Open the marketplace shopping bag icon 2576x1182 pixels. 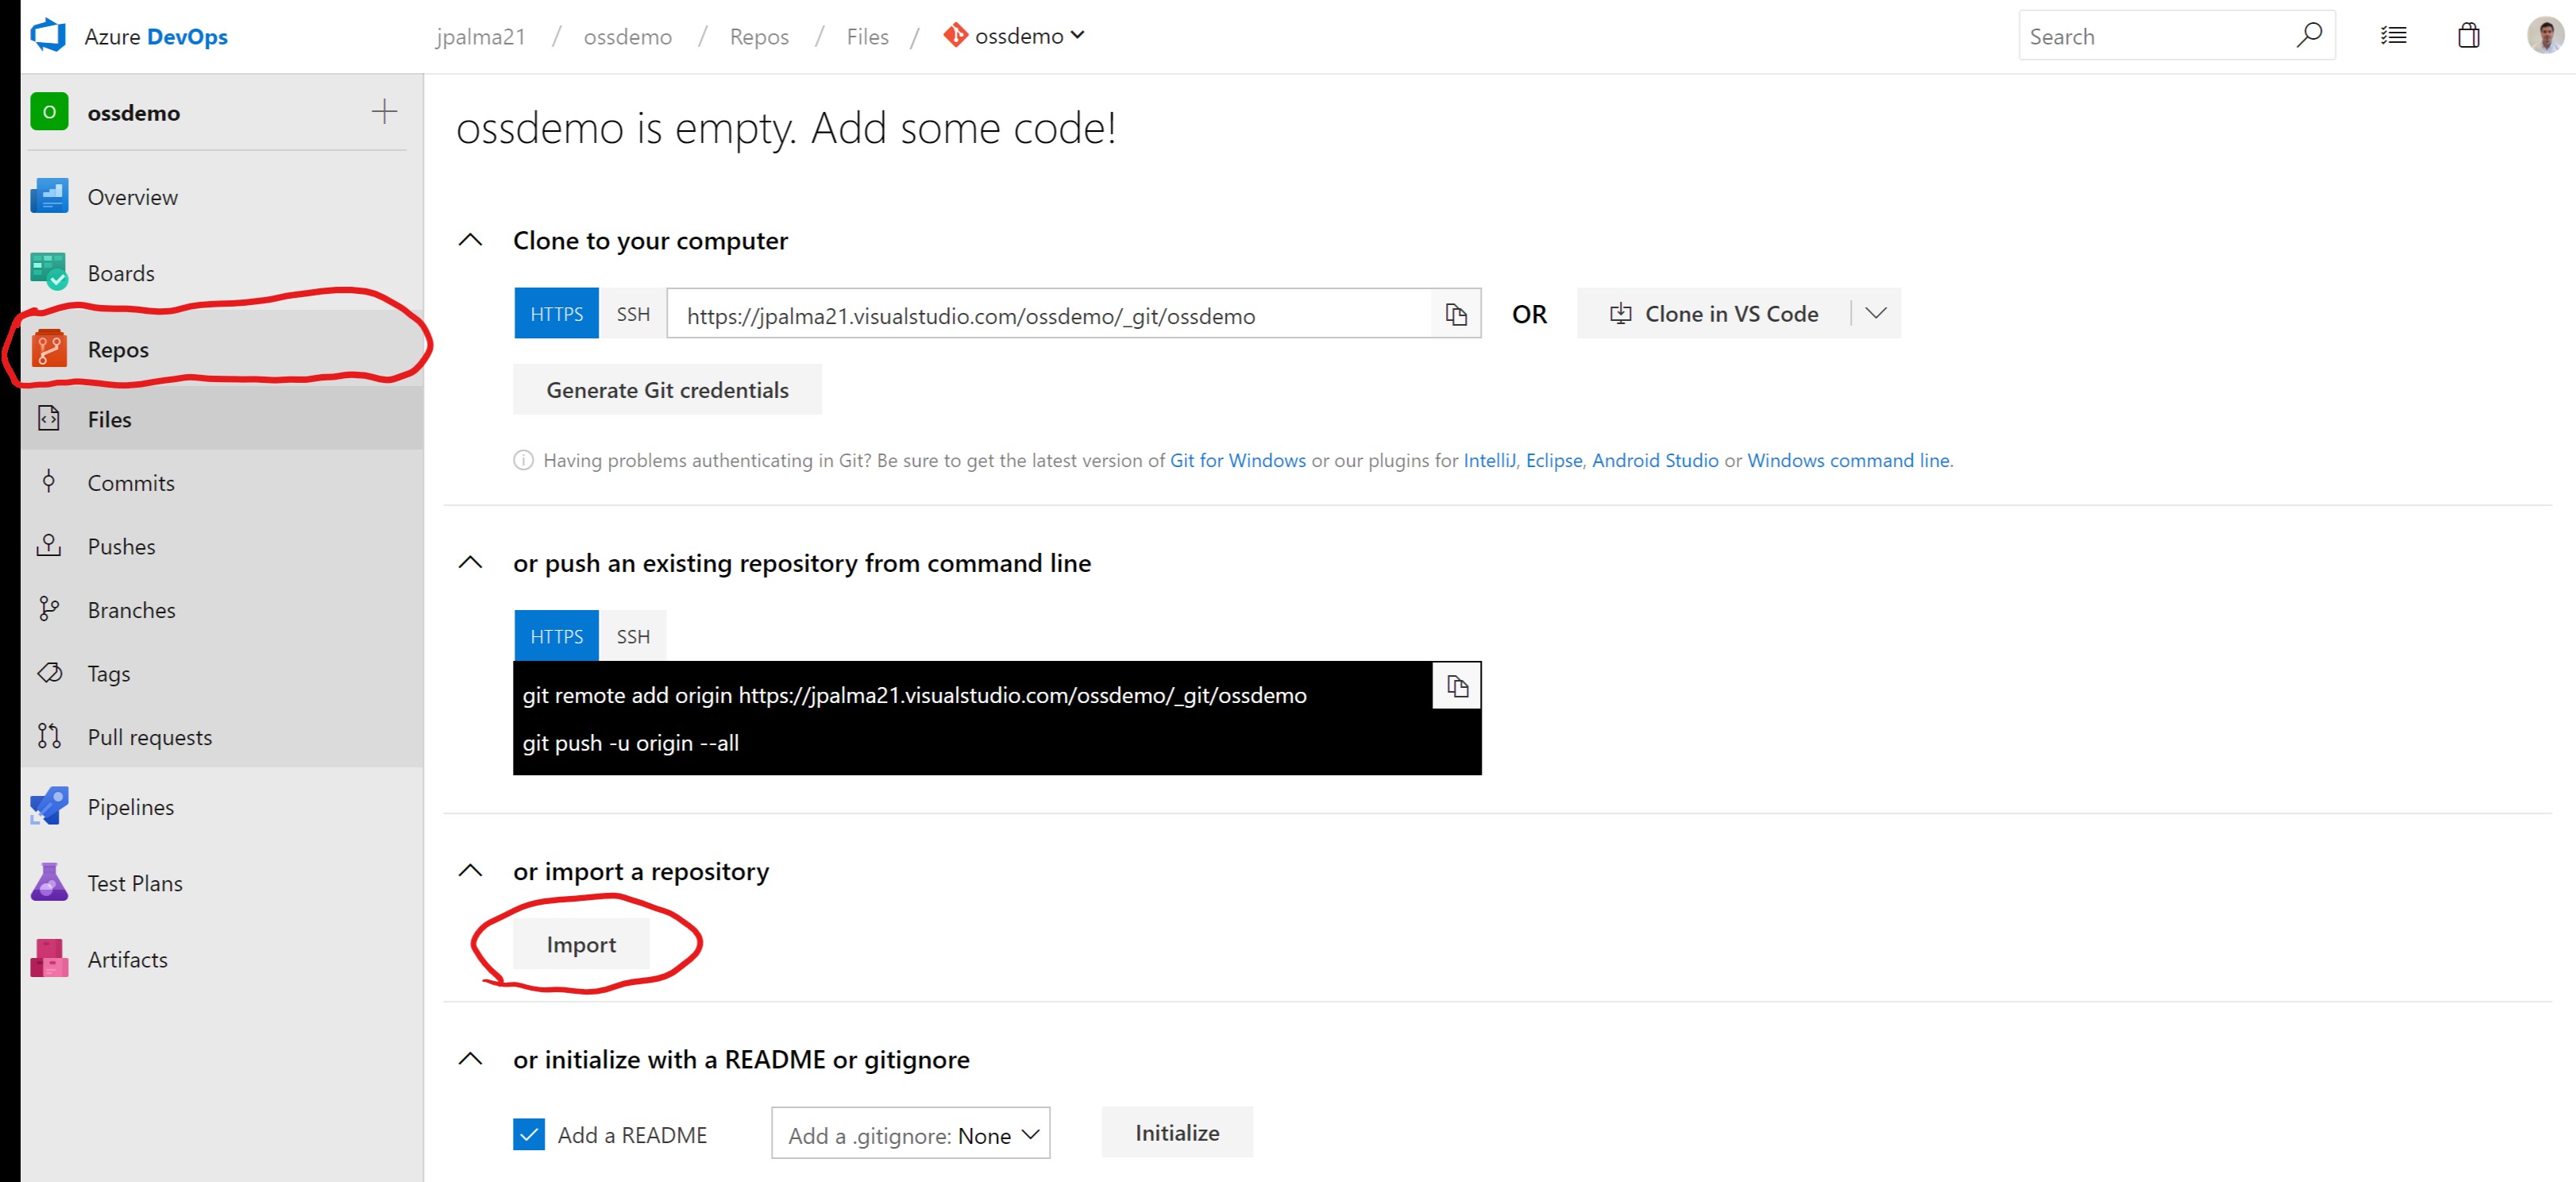pos(2468,36)
